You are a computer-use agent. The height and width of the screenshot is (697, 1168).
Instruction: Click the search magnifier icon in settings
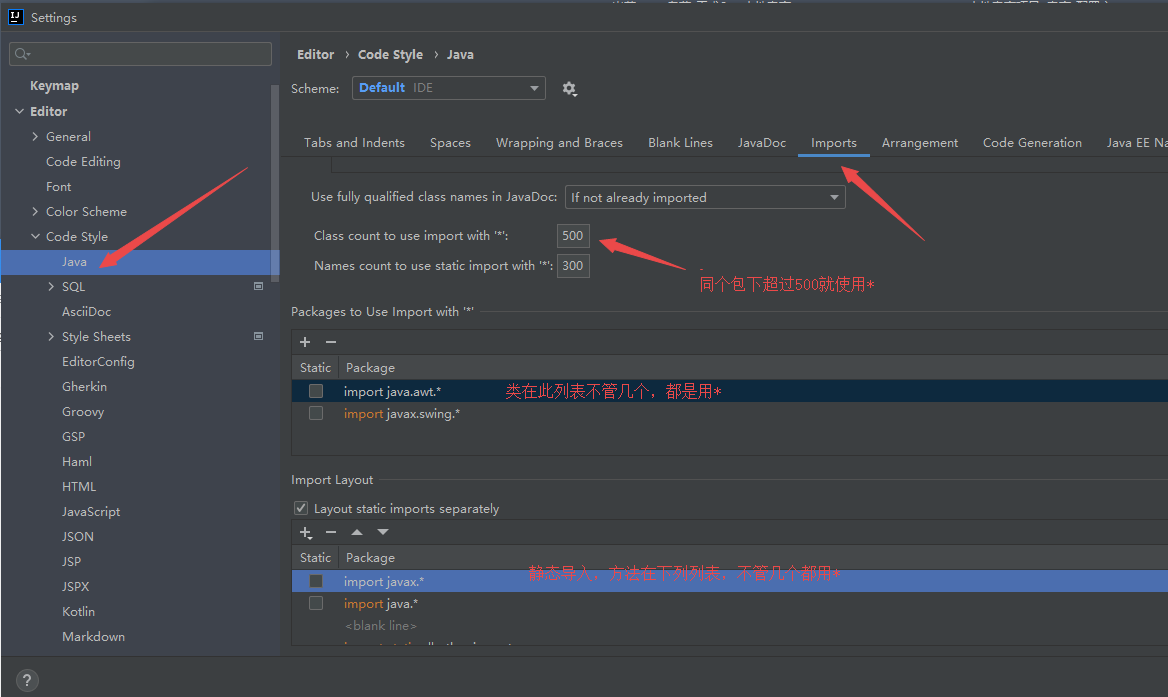click(22, 54)
